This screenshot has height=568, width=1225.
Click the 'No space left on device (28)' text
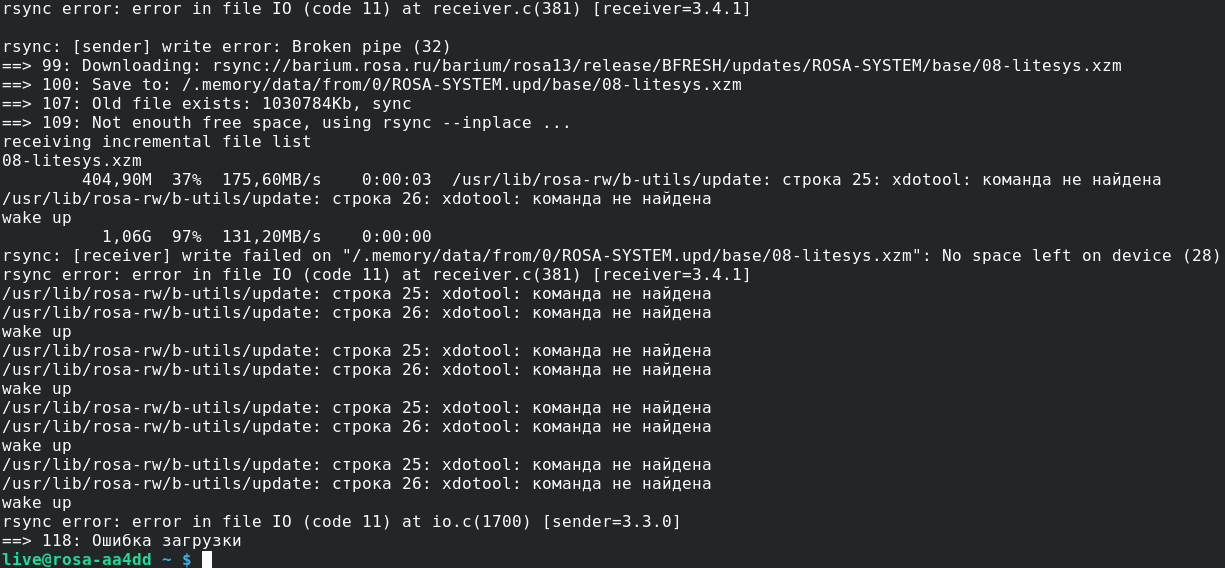[1081, 256]
